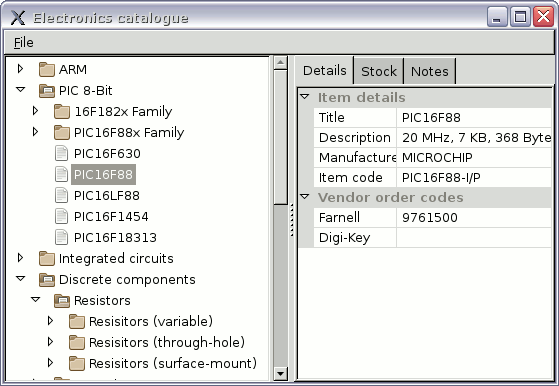The image size is (559, 386).
Task: Expand the Integrated circuits node
Action: point(20,257)
